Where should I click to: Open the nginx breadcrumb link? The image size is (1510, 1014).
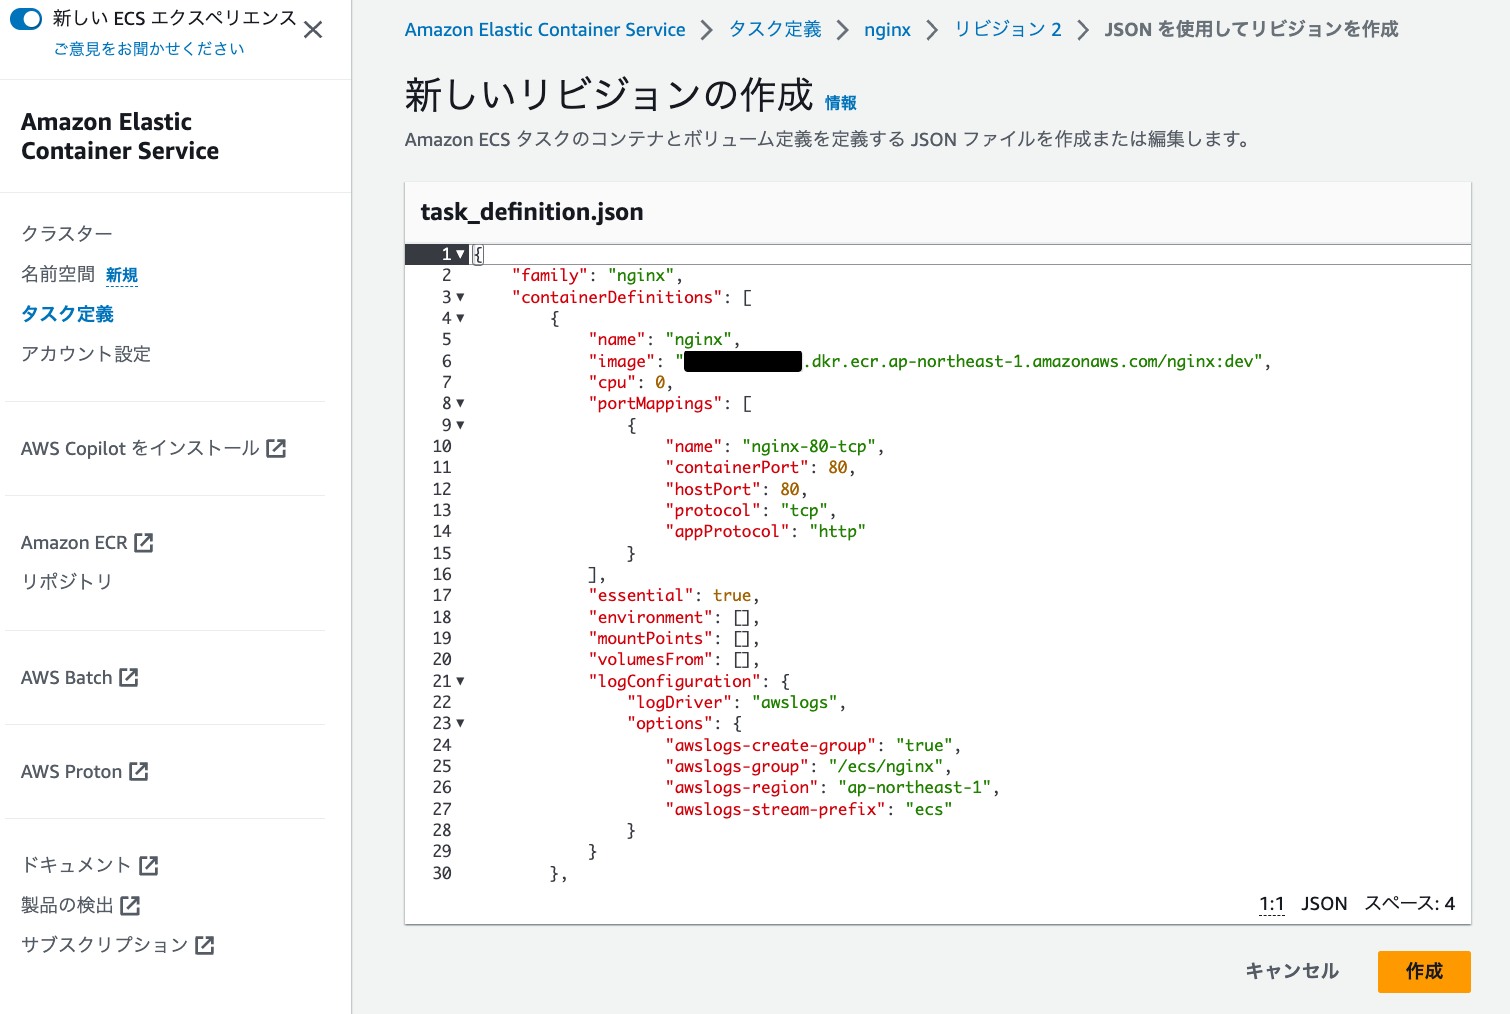click(x=887, y=29)
